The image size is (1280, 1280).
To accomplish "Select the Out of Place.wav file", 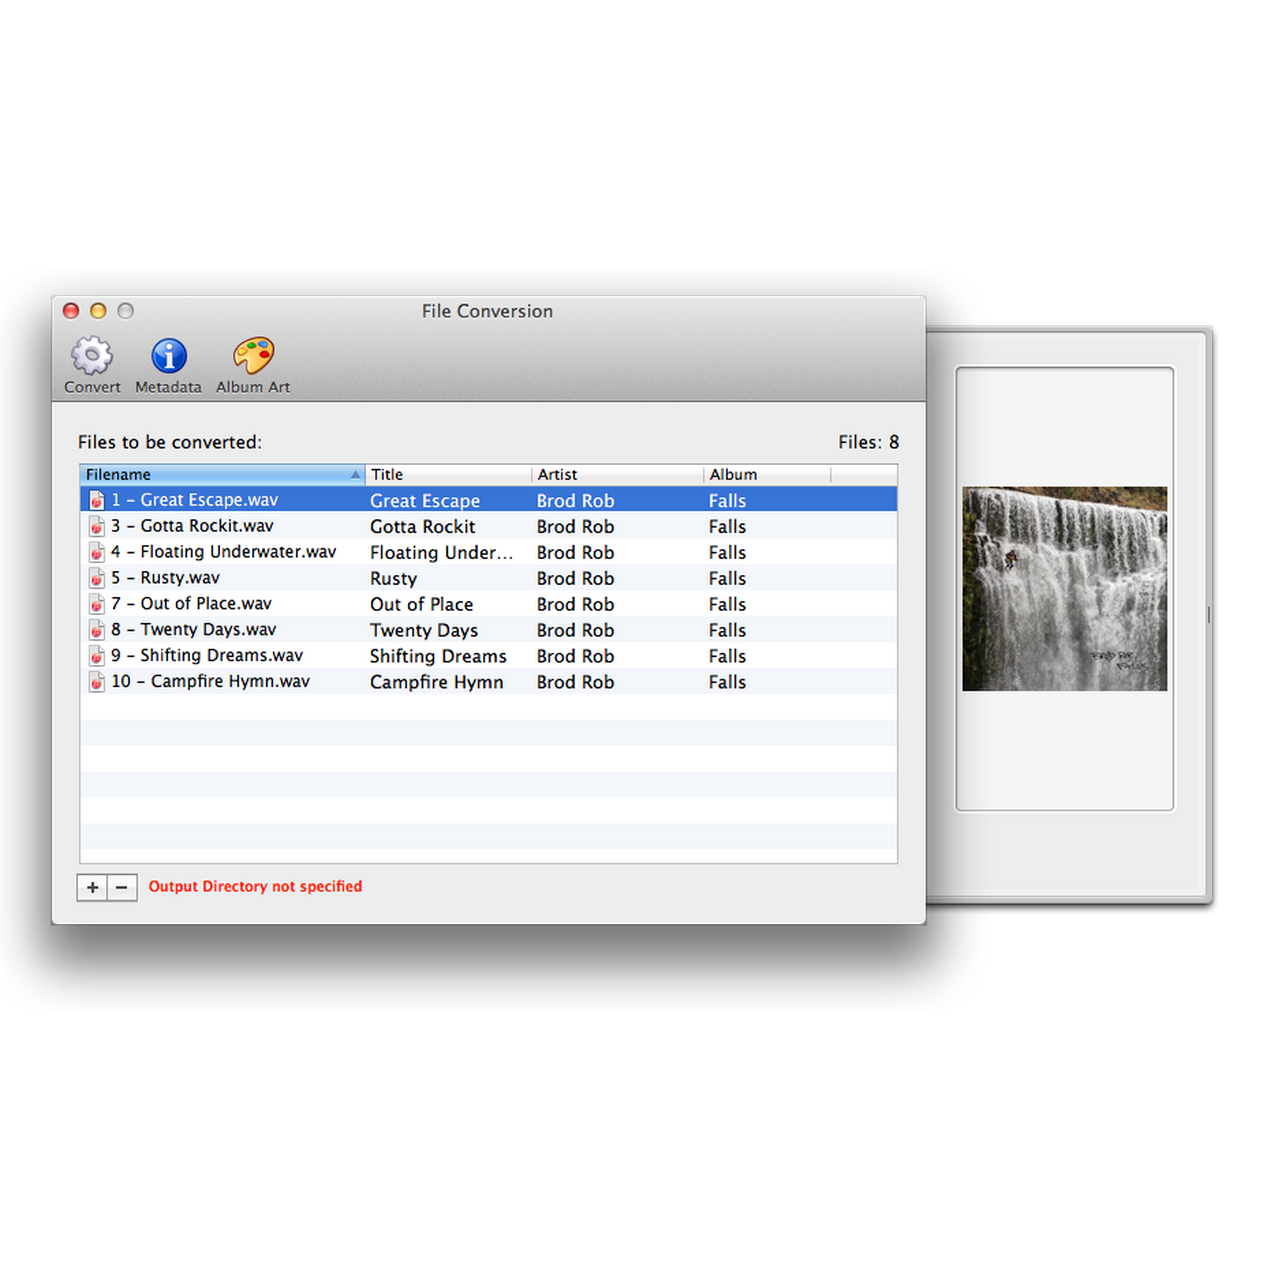I will [x=206, y=604].
